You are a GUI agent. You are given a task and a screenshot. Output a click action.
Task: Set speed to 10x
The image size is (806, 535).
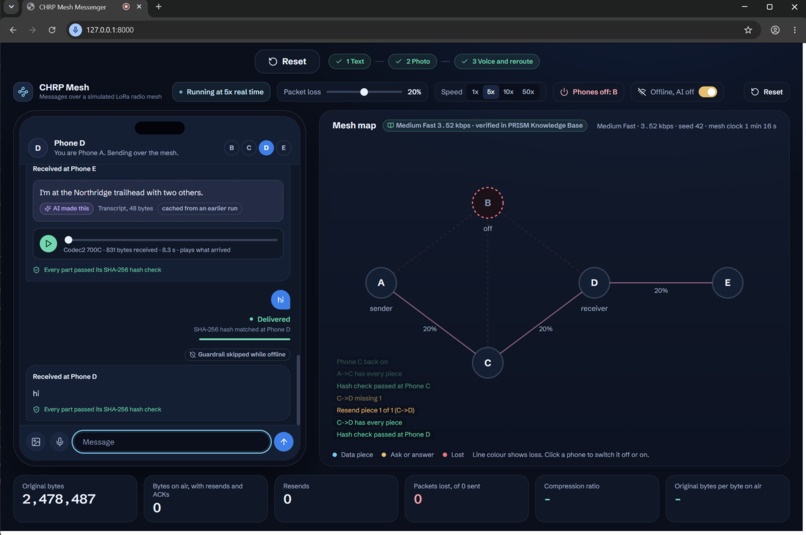click(x=508, y=92)
